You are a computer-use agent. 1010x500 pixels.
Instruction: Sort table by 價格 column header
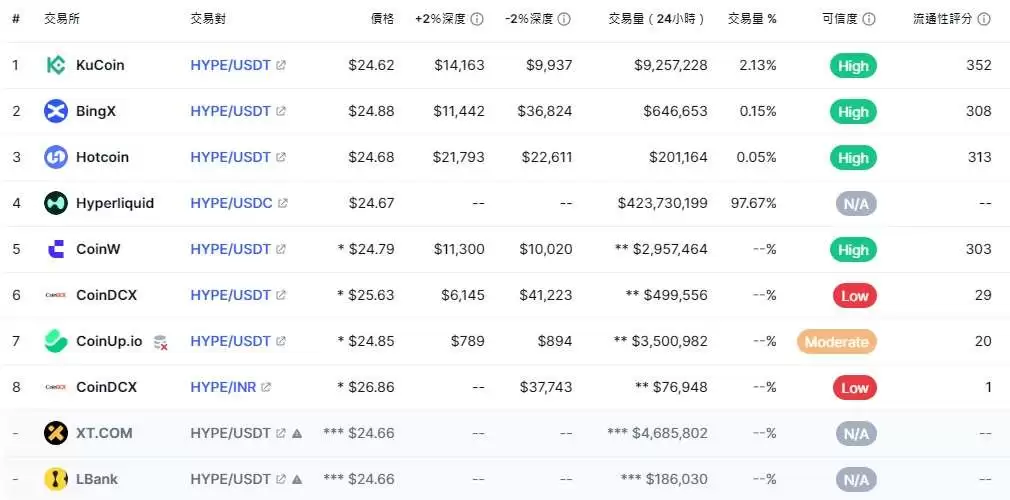click(382, 19)
